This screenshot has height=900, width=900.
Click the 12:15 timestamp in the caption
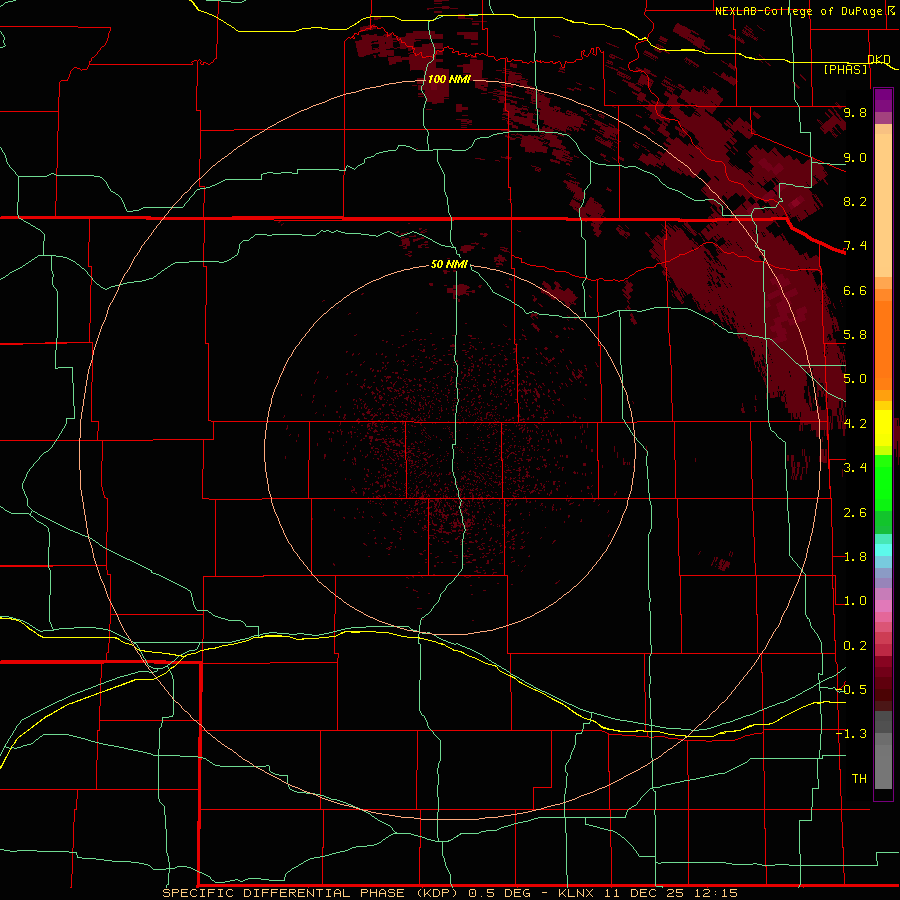point(715,893)
